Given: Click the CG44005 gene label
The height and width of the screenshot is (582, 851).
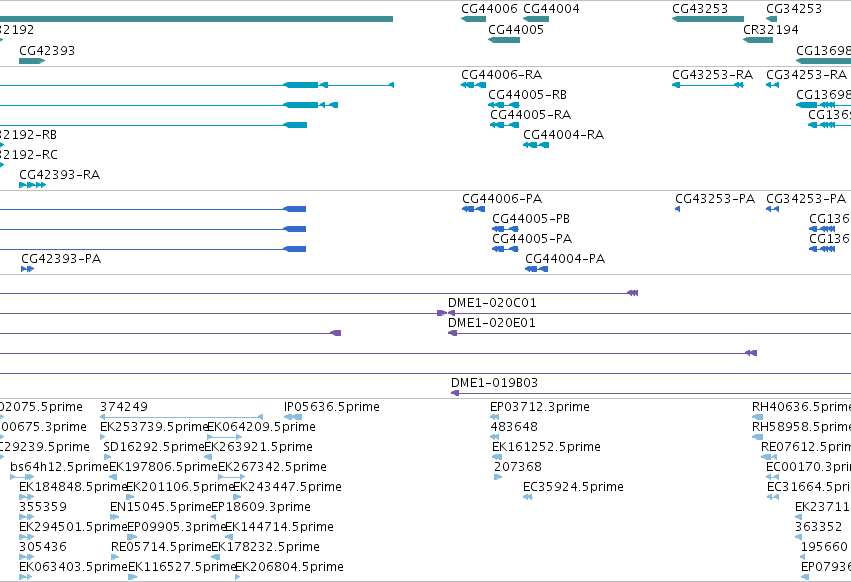Looking at the screenshot, I should 516,30.
